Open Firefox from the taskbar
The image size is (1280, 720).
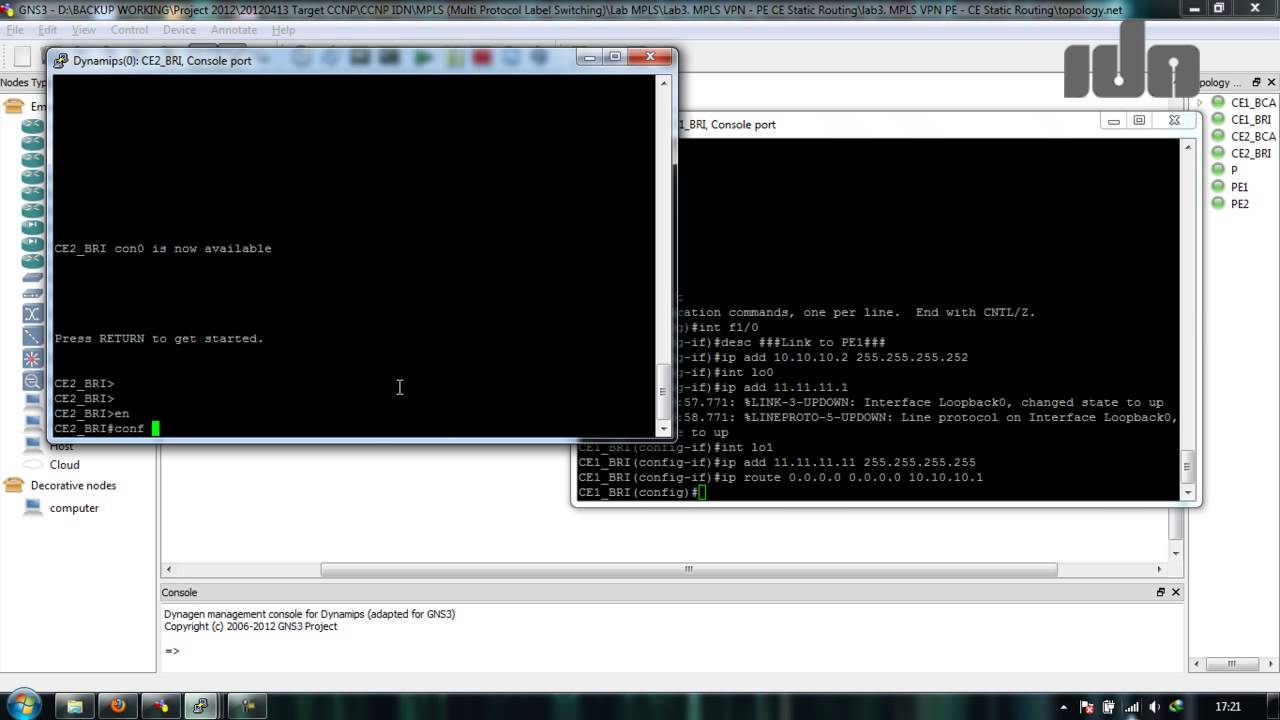[117, 706]
